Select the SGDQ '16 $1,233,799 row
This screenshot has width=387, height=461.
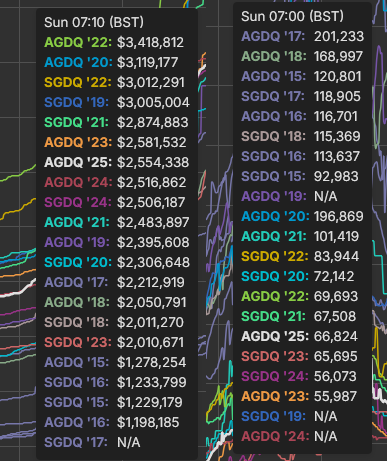(115, 382)
